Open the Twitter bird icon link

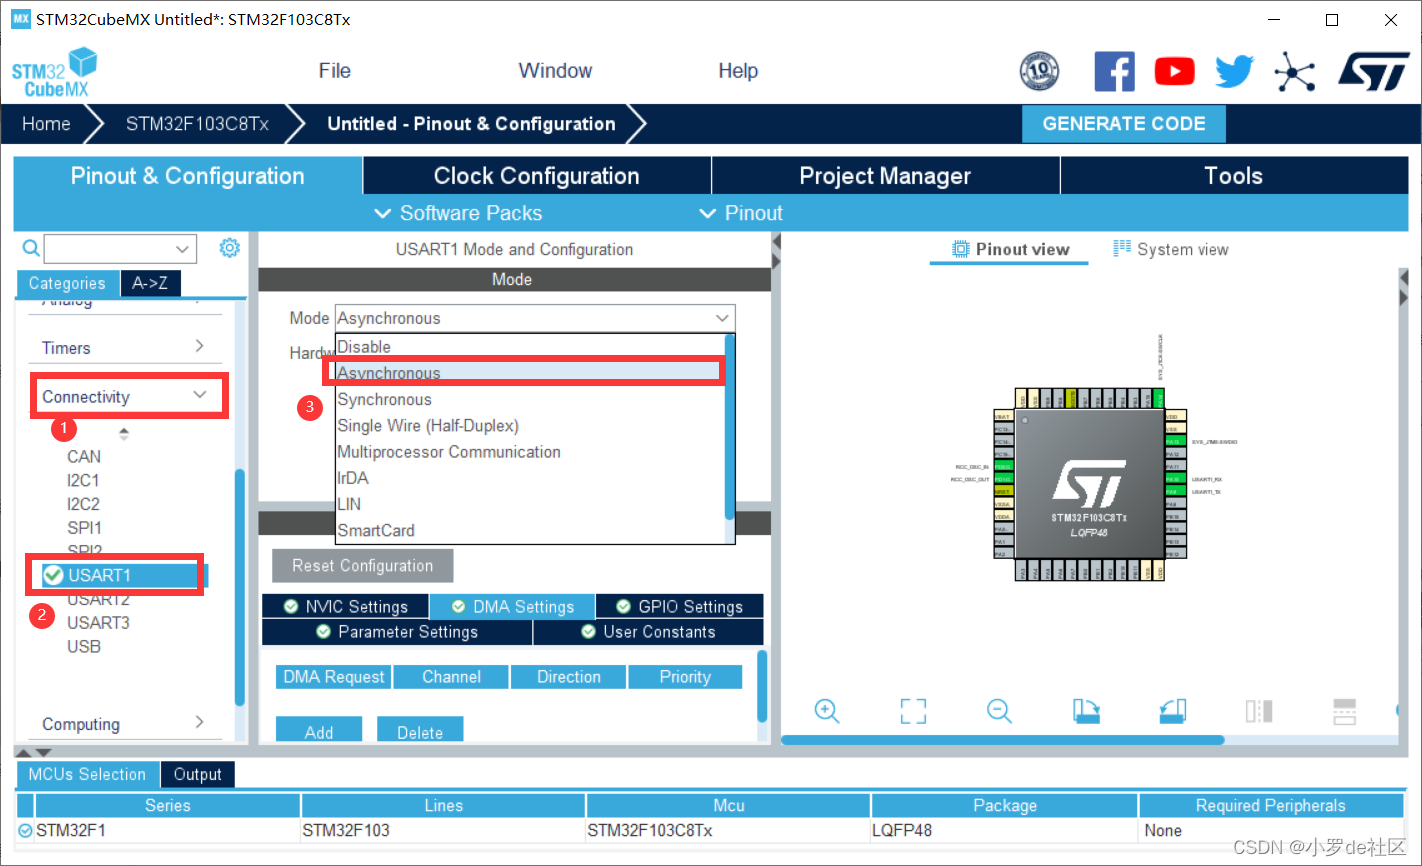point(1235,72)
